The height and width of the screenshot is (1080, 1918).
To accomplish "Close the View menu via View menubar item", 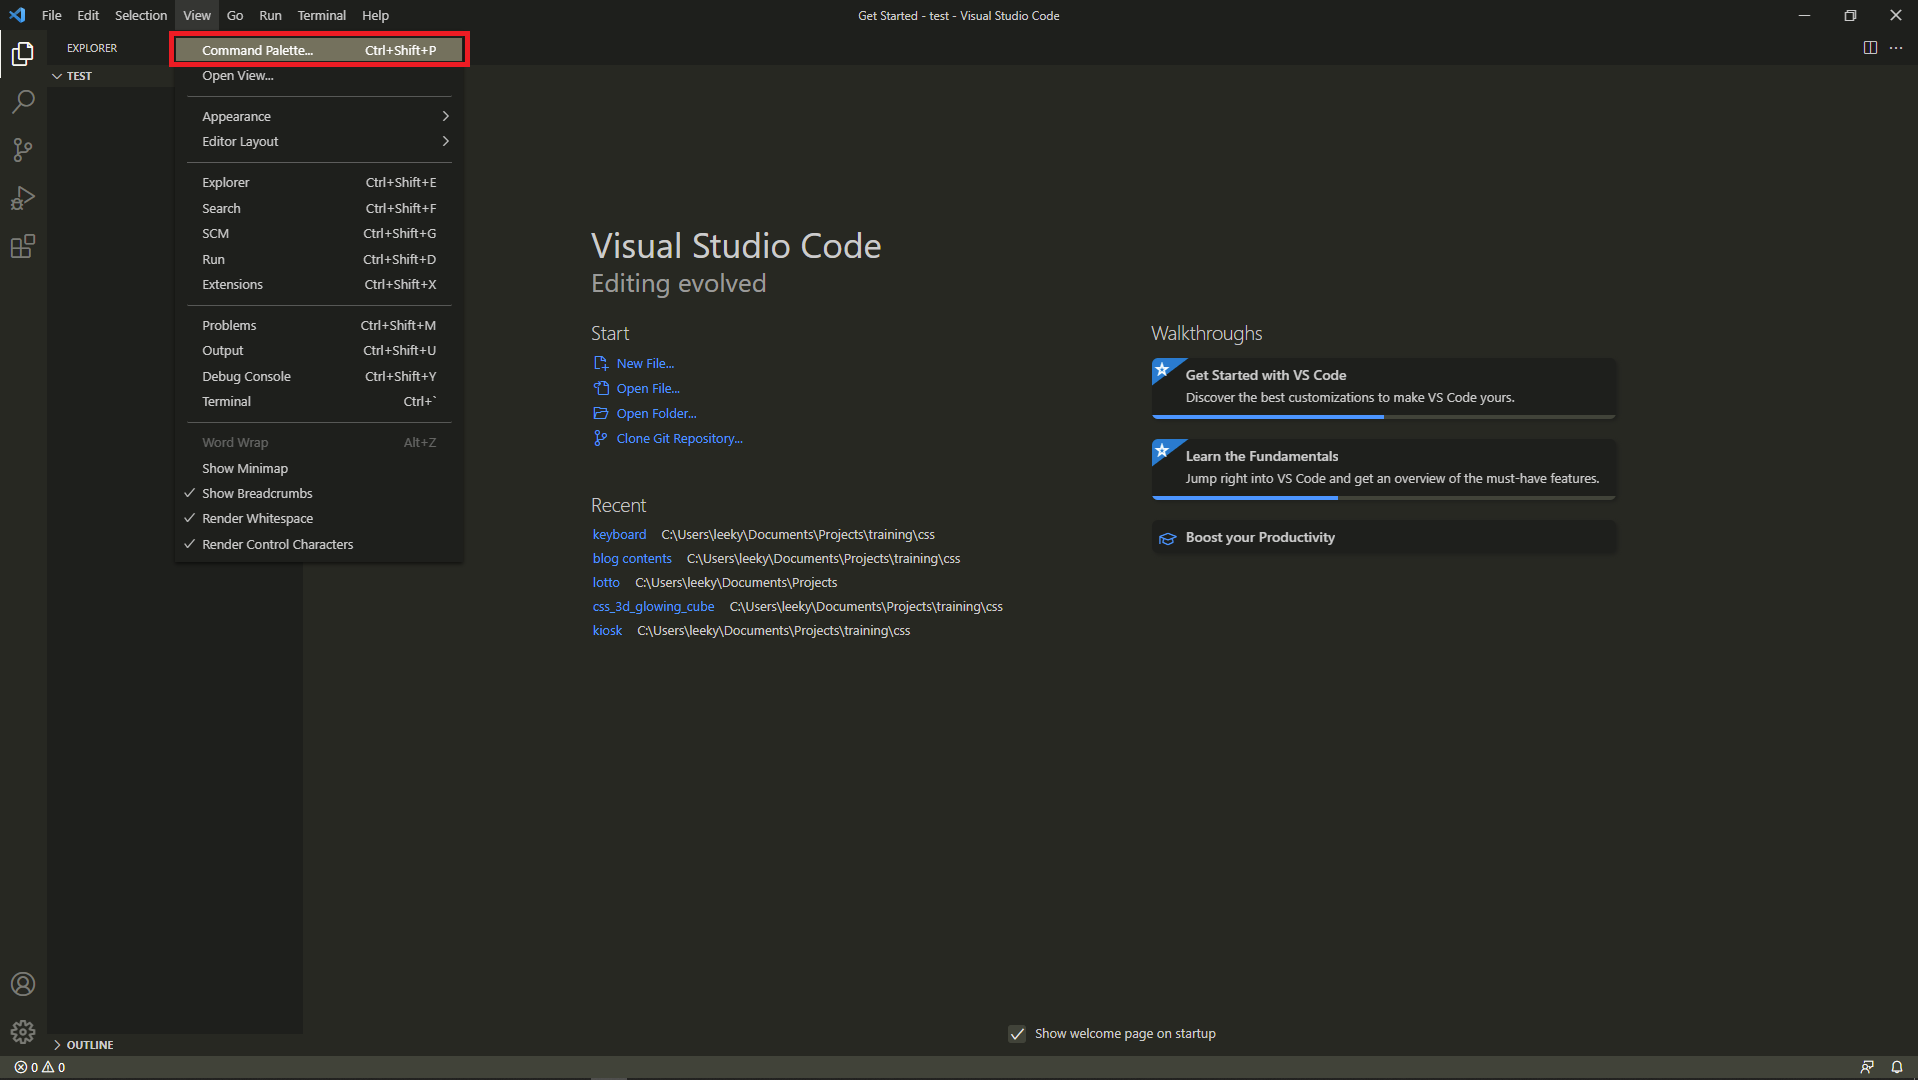I will click(x=197, y=15).
